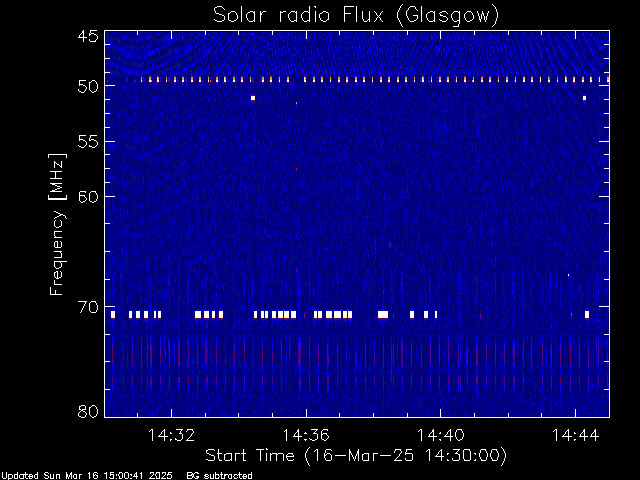The height and width of the screenshot is (480, 640).
Task: Click the 14:40 time tick label
Action: [440, 435]
